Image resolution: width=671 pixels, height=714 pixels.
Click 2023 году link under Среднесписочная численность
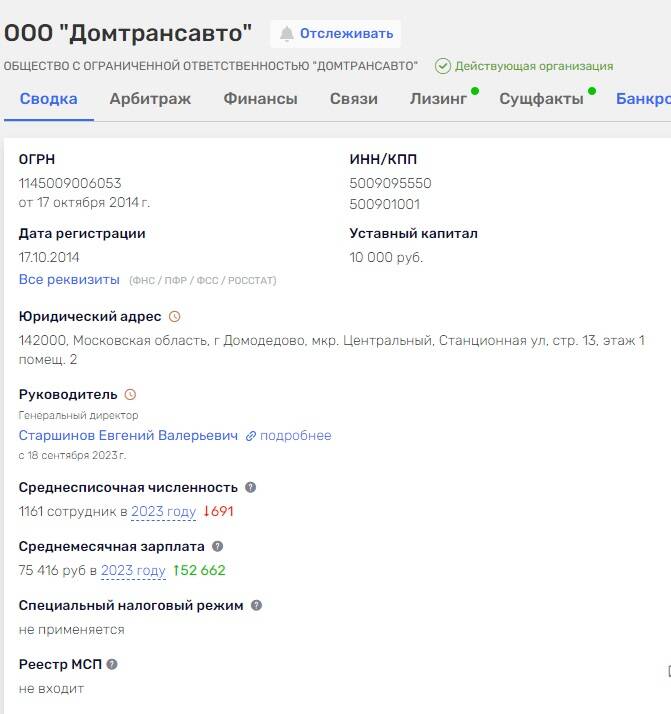pos(163,511)
